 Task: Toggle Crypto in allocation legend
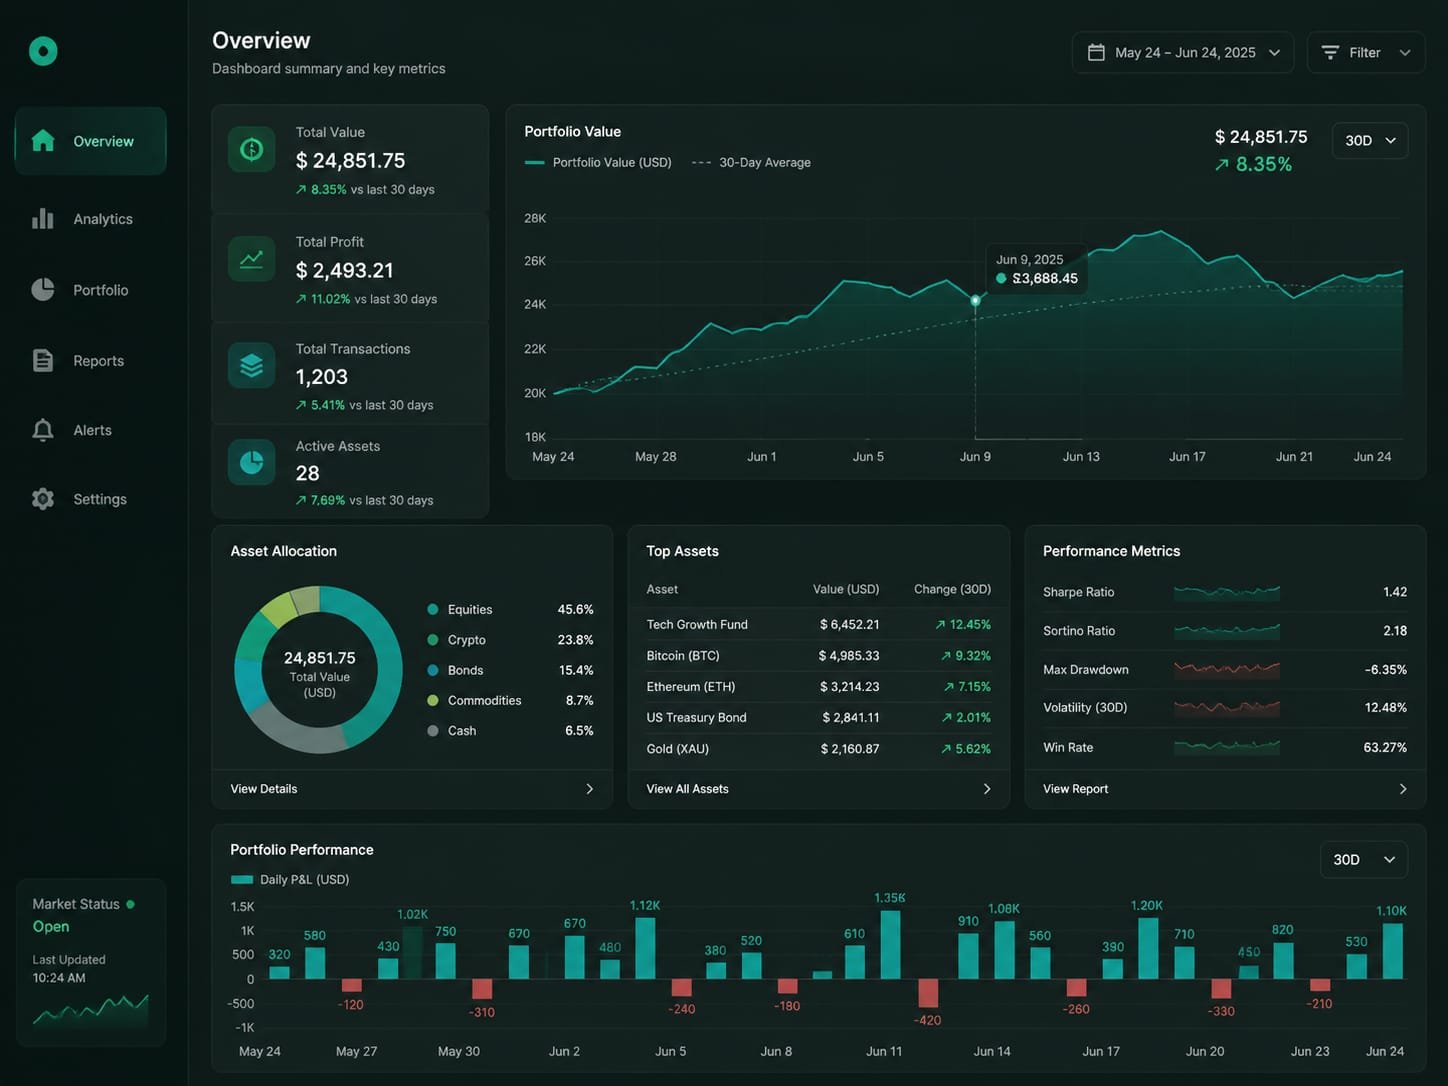tap(510, 640)
